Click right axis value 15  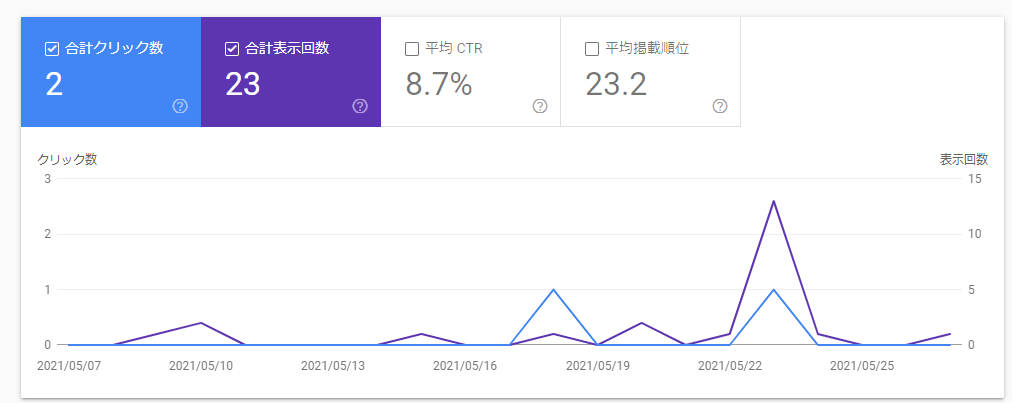tap(975, 178)
